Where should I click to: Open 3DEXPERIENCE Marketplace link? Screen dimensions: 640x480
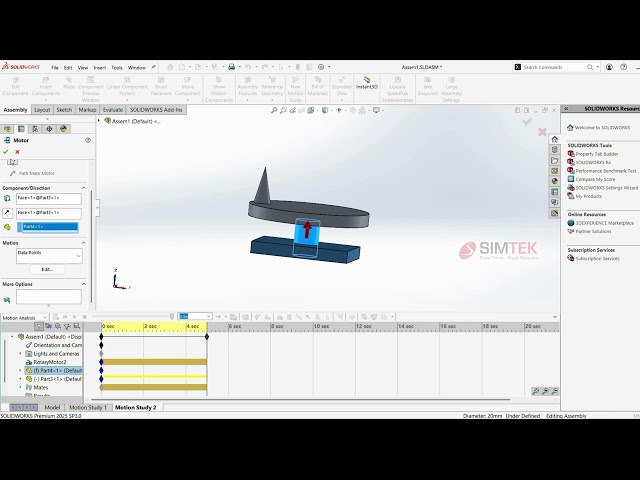point(604,223)
